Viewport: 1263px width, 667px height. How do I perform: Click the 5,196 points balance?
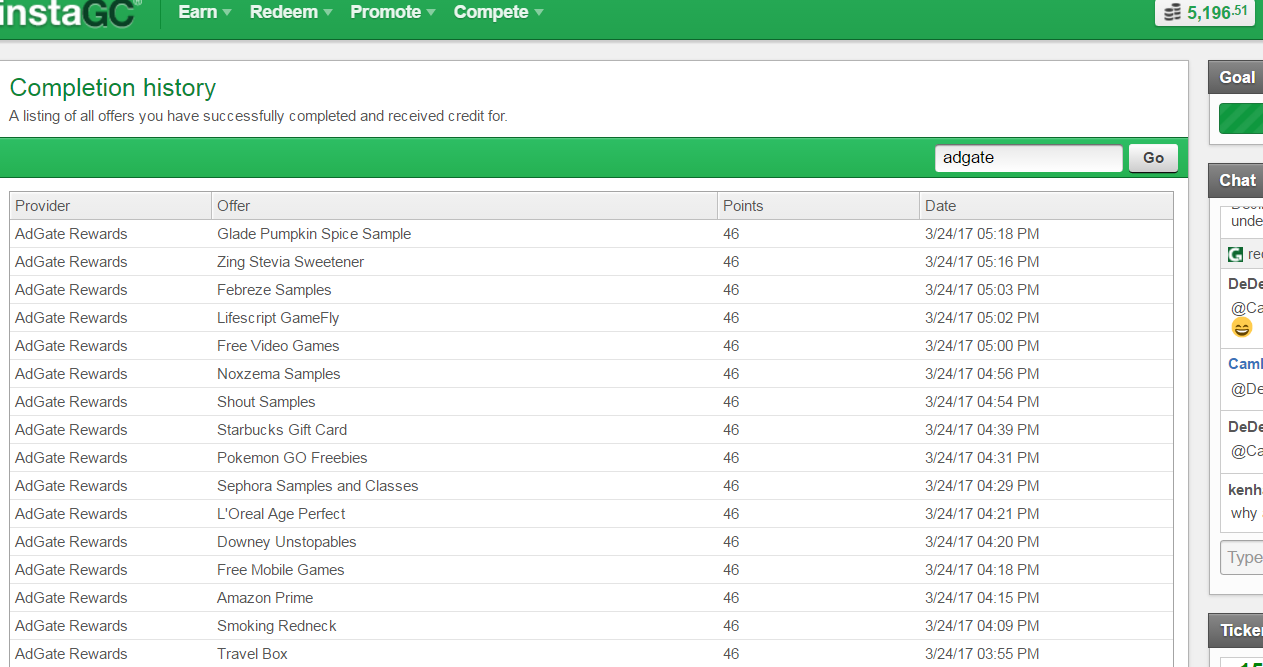(x=1218, y=12)
